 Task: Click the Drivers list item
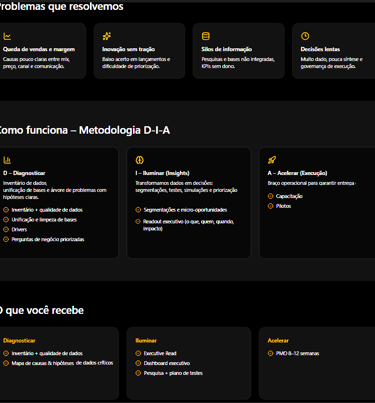(x=15, y=229)
